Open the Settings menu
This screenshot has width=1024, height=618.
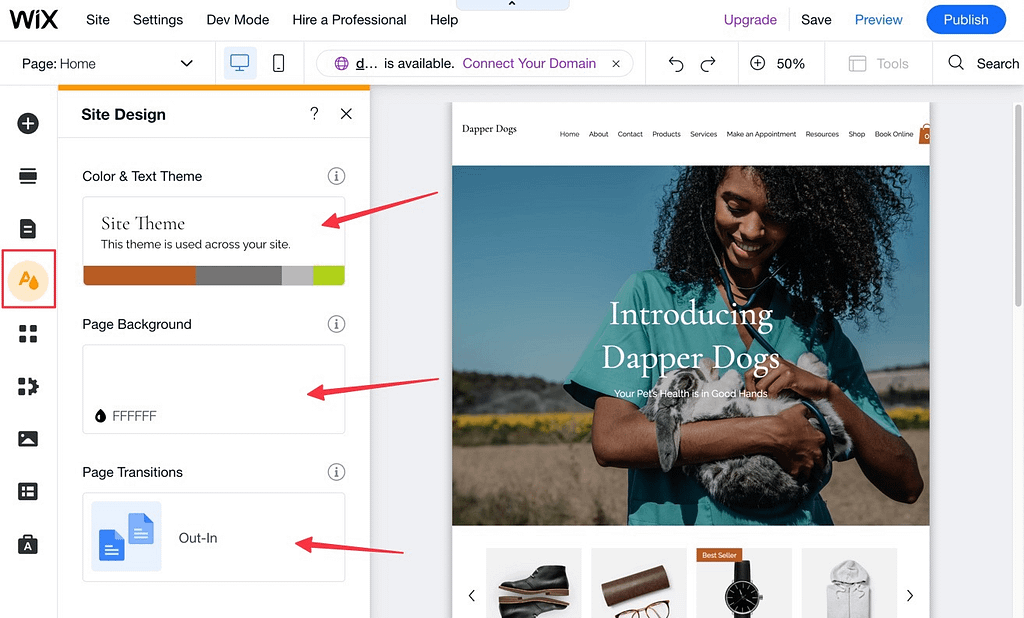(x=158, y=20)
